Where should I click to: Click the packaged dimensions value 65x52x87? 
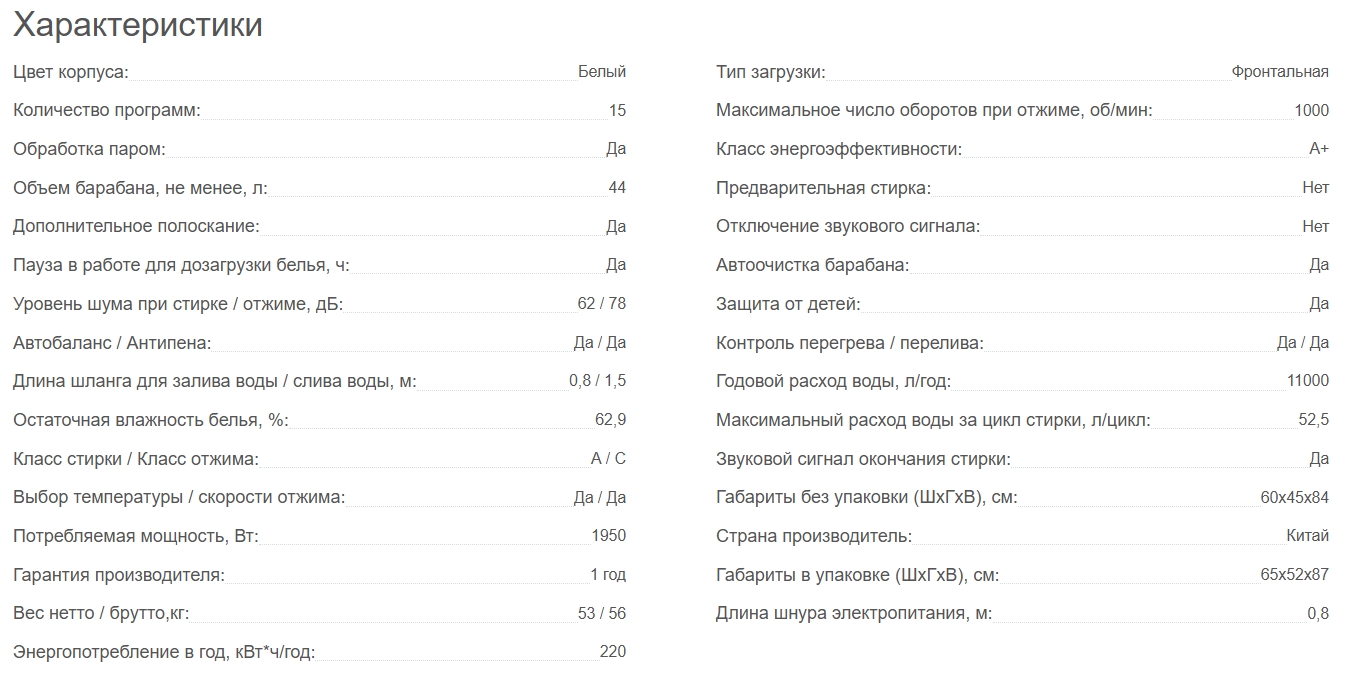(x=1295, y=575)
